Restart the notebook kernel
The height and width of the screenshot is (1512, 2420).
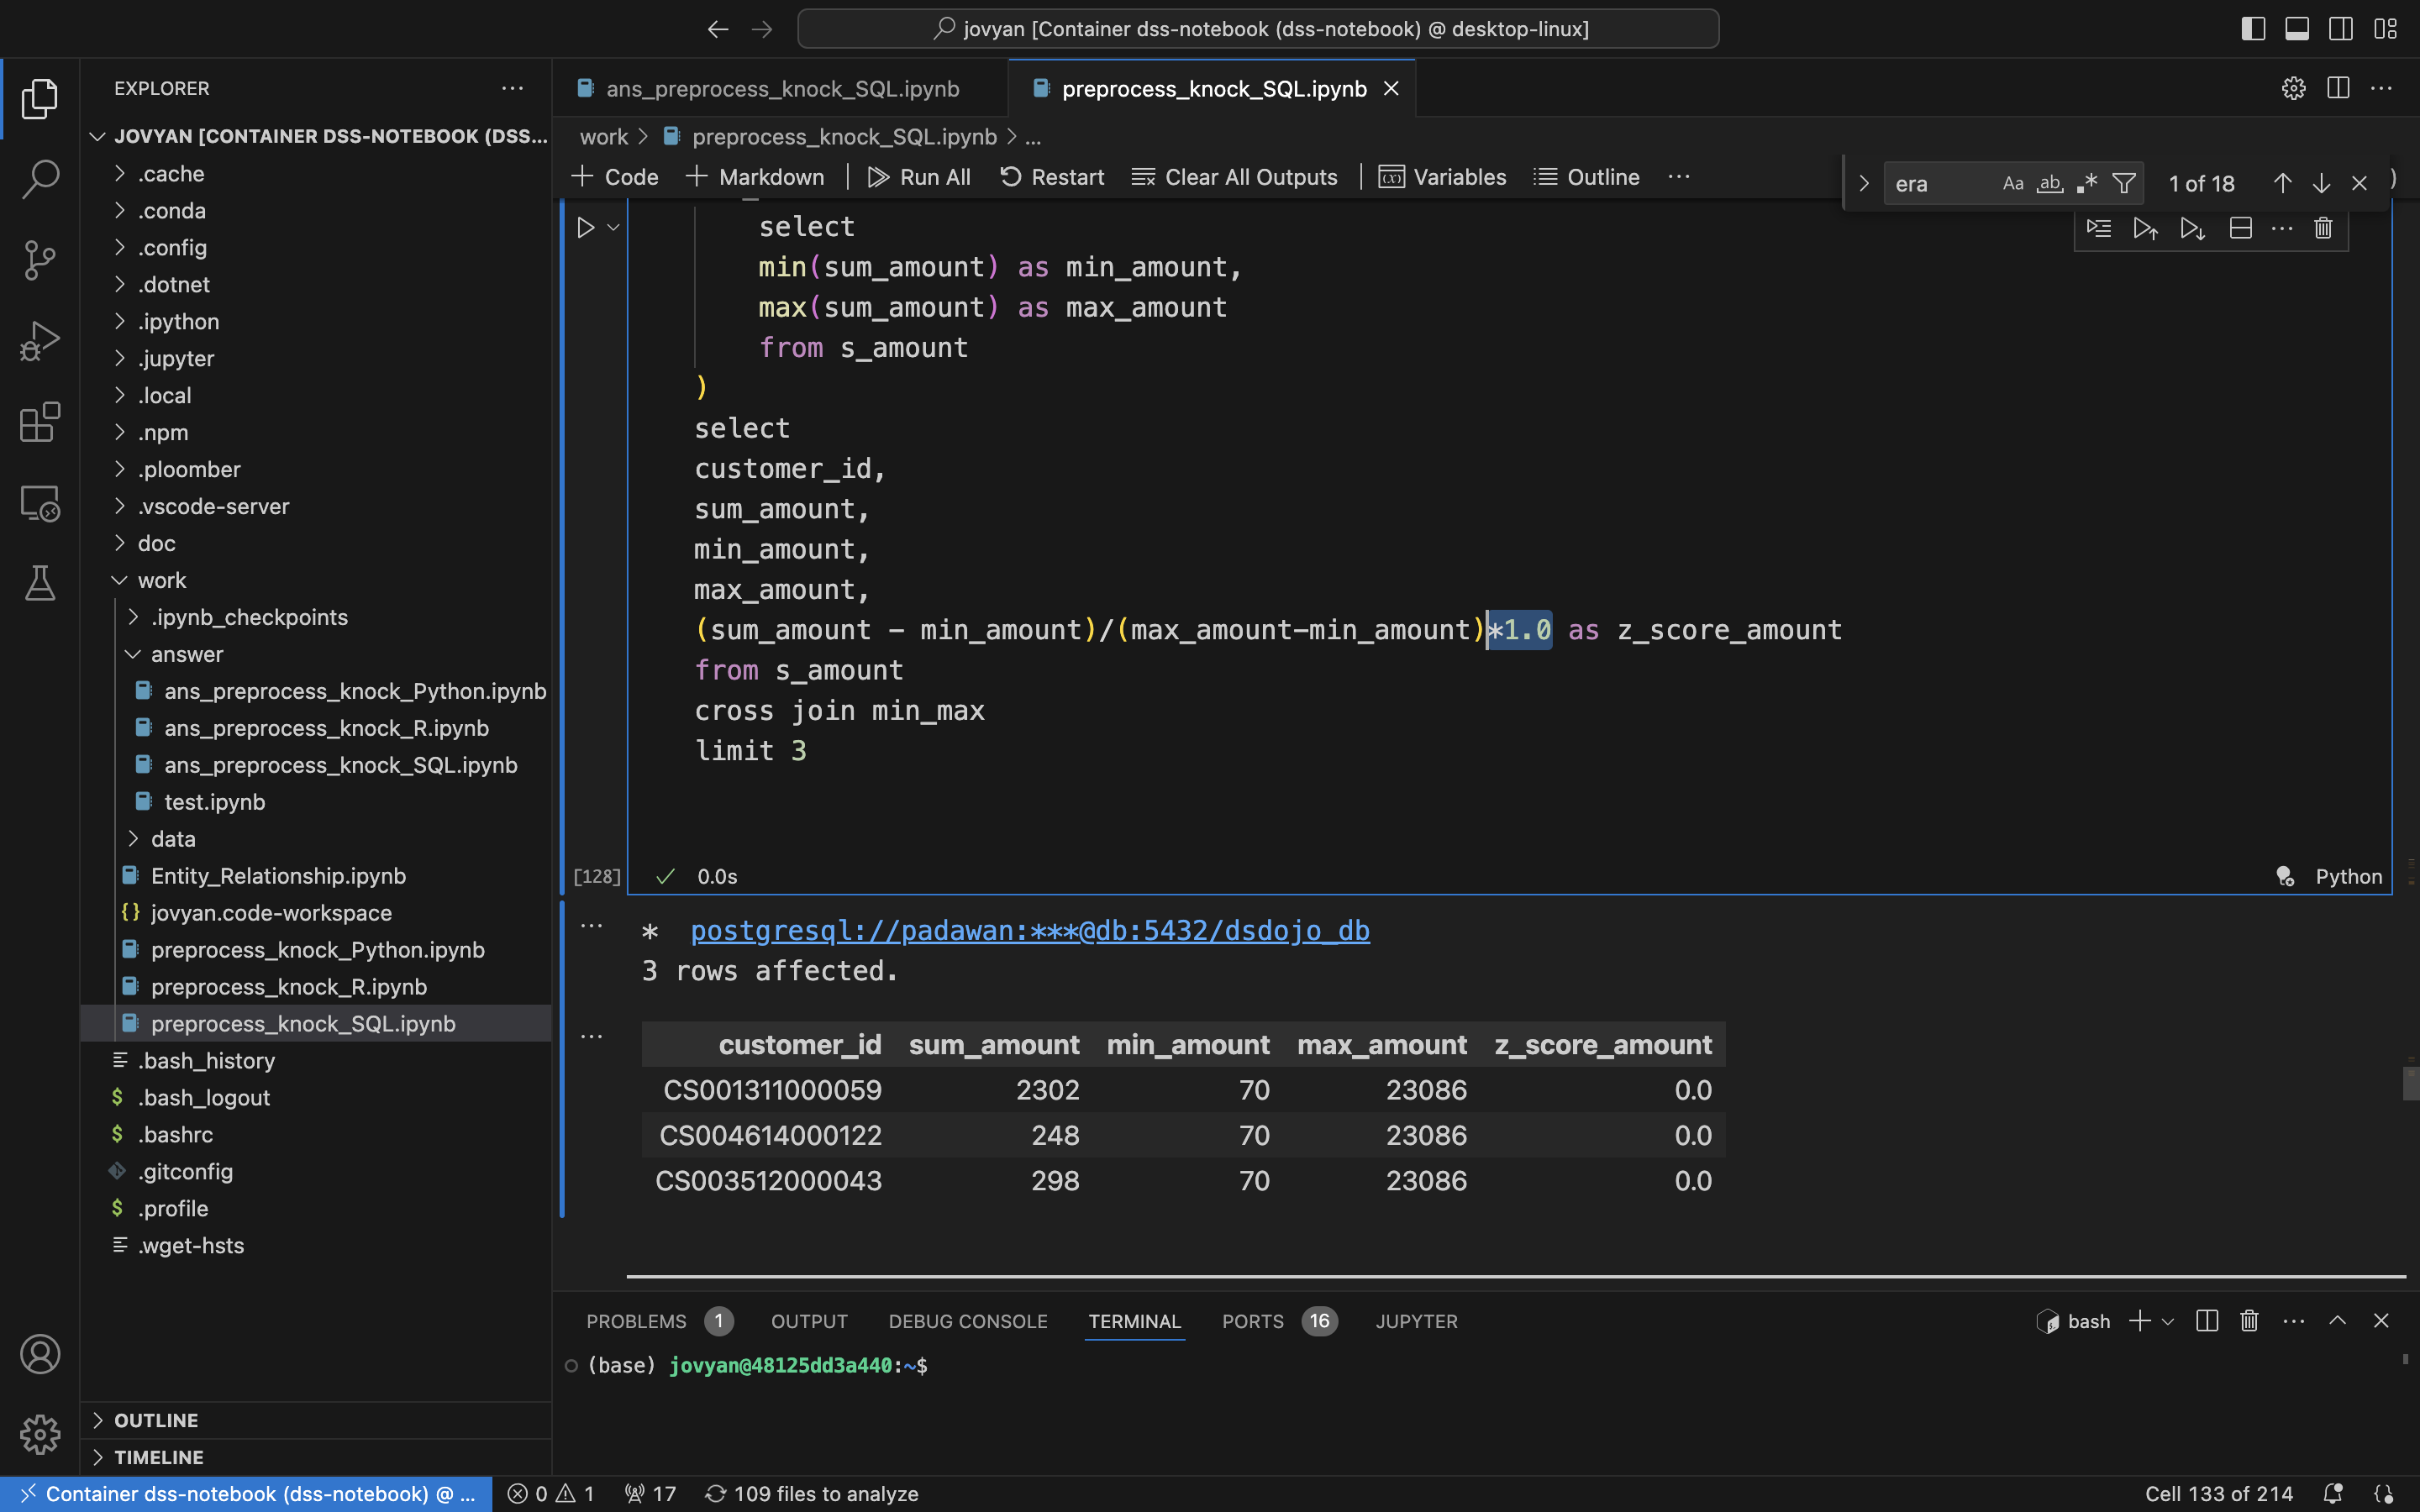pos(1052,177)
